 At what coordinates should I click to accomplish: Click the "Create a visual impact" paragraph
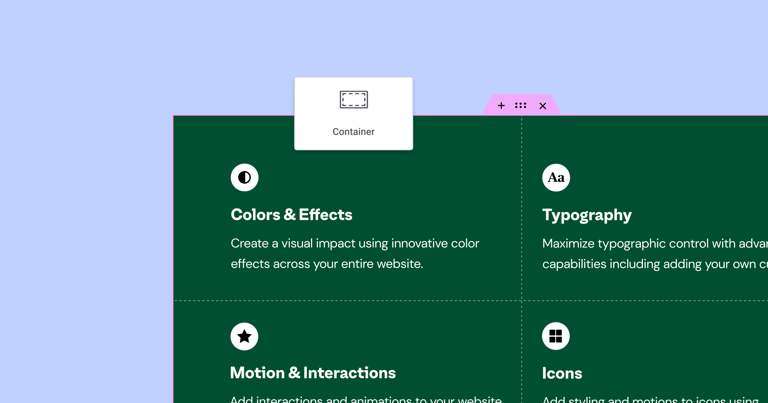point(355,254)
